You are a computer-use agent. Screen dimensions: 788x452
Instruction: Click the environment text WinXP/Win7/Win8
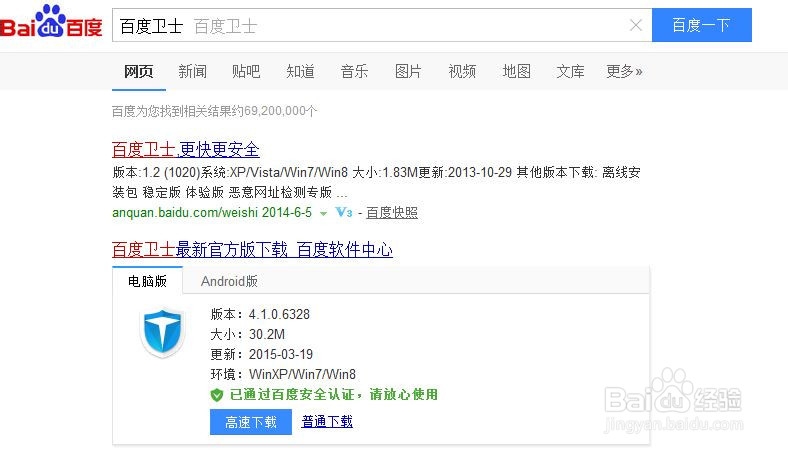tap(303, 375)
